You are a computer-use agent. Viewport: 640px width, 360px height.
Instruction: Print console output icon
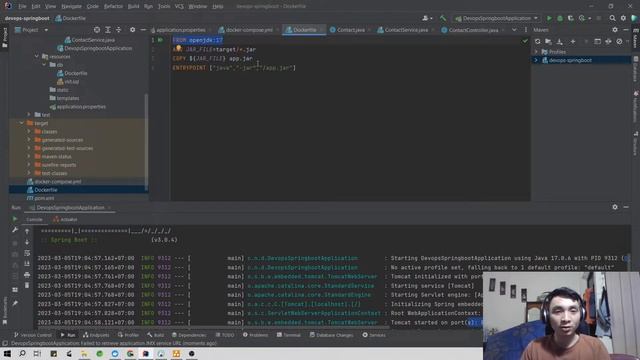pos(27,275)
